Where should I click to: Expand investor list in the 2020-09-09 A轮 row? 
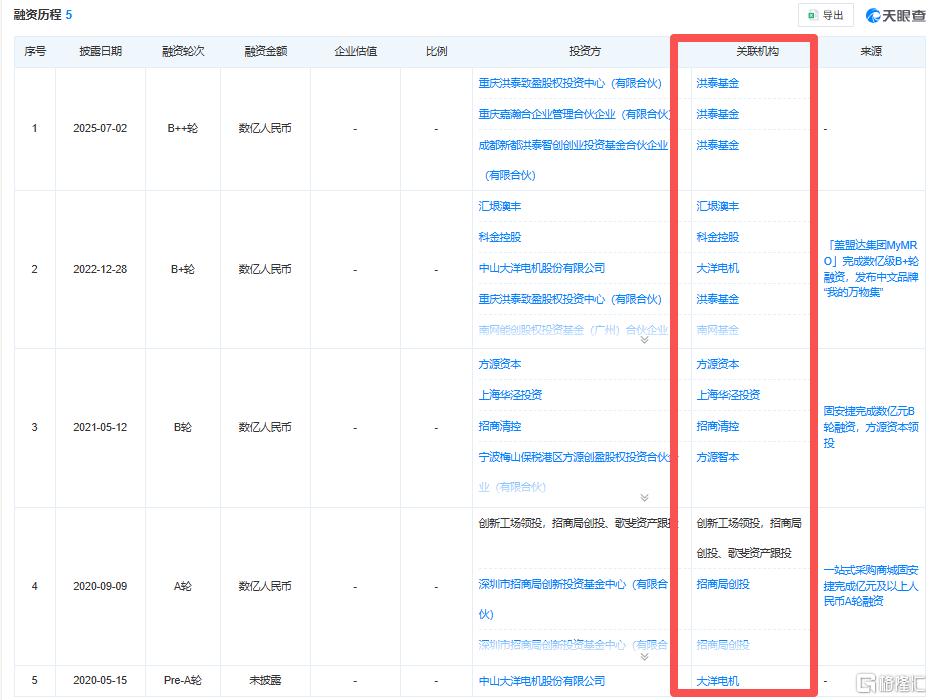(644, 657)
